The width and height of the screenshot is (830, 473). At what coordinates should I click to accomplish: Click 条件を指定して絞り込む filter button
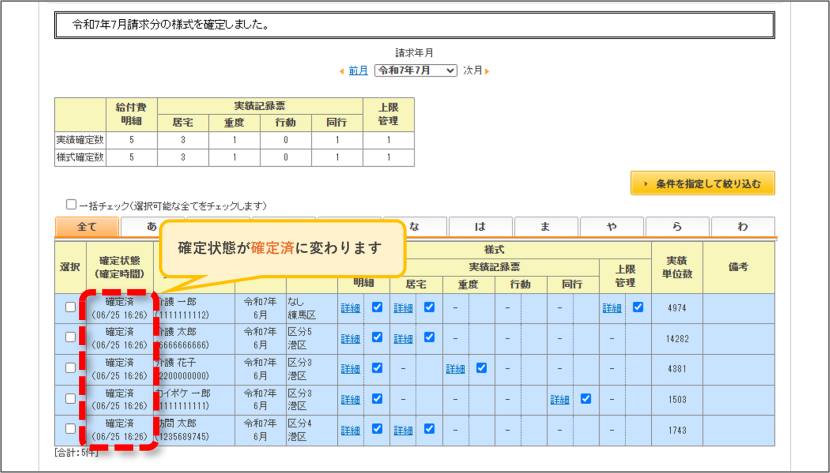tap(702, 183)
